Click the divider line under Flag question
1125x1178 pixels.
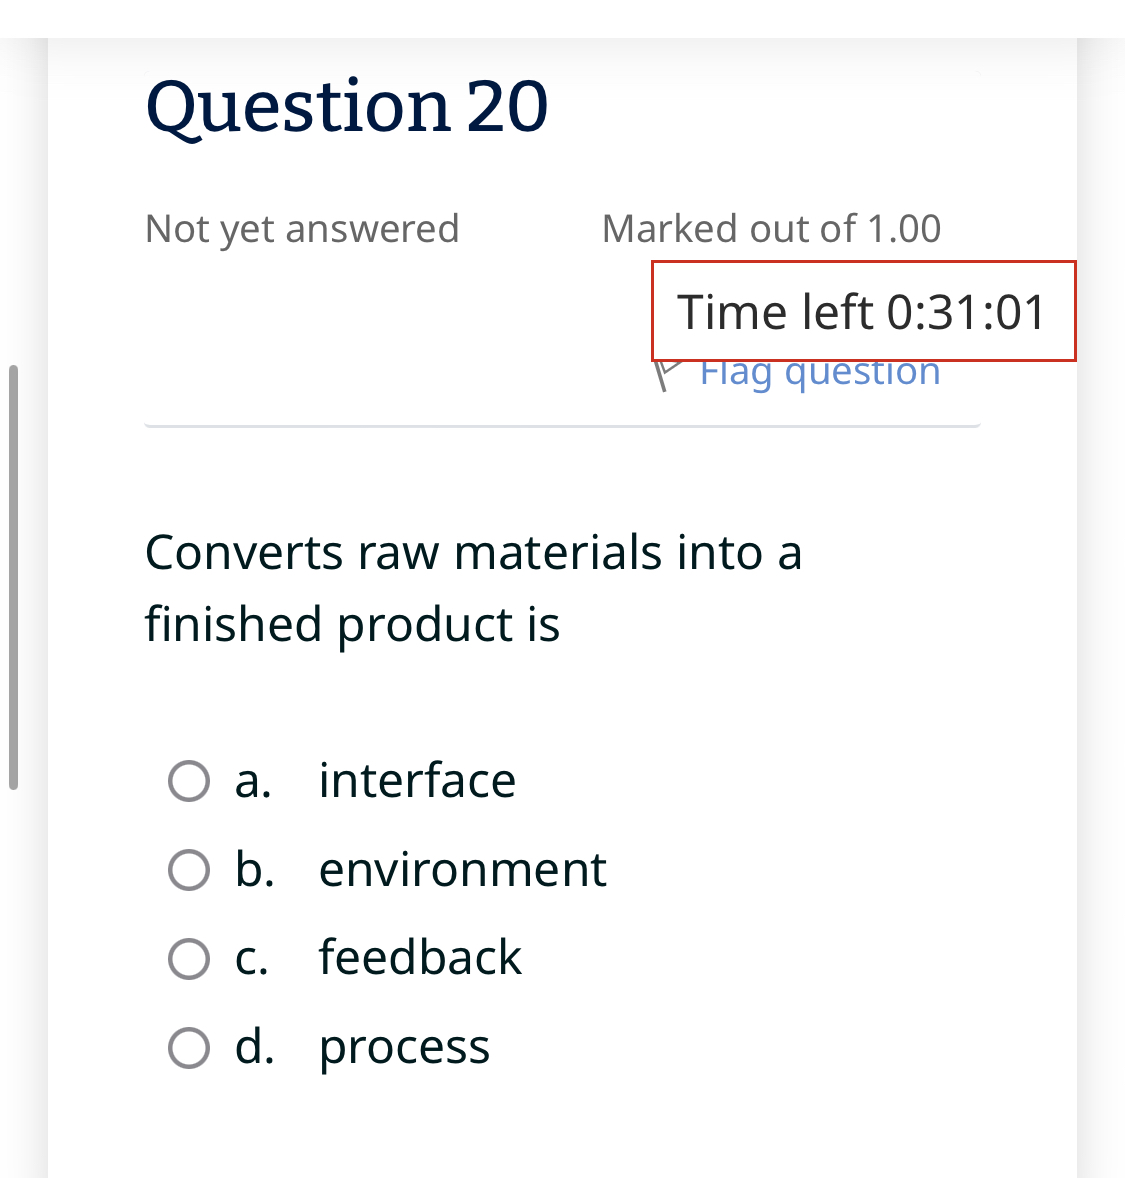[x=562, y=424]
